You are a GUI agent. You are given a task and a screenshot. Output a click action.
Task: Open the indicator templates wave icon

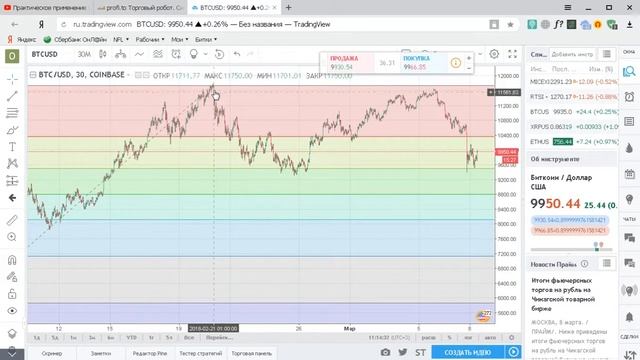(x=158, y=54)
